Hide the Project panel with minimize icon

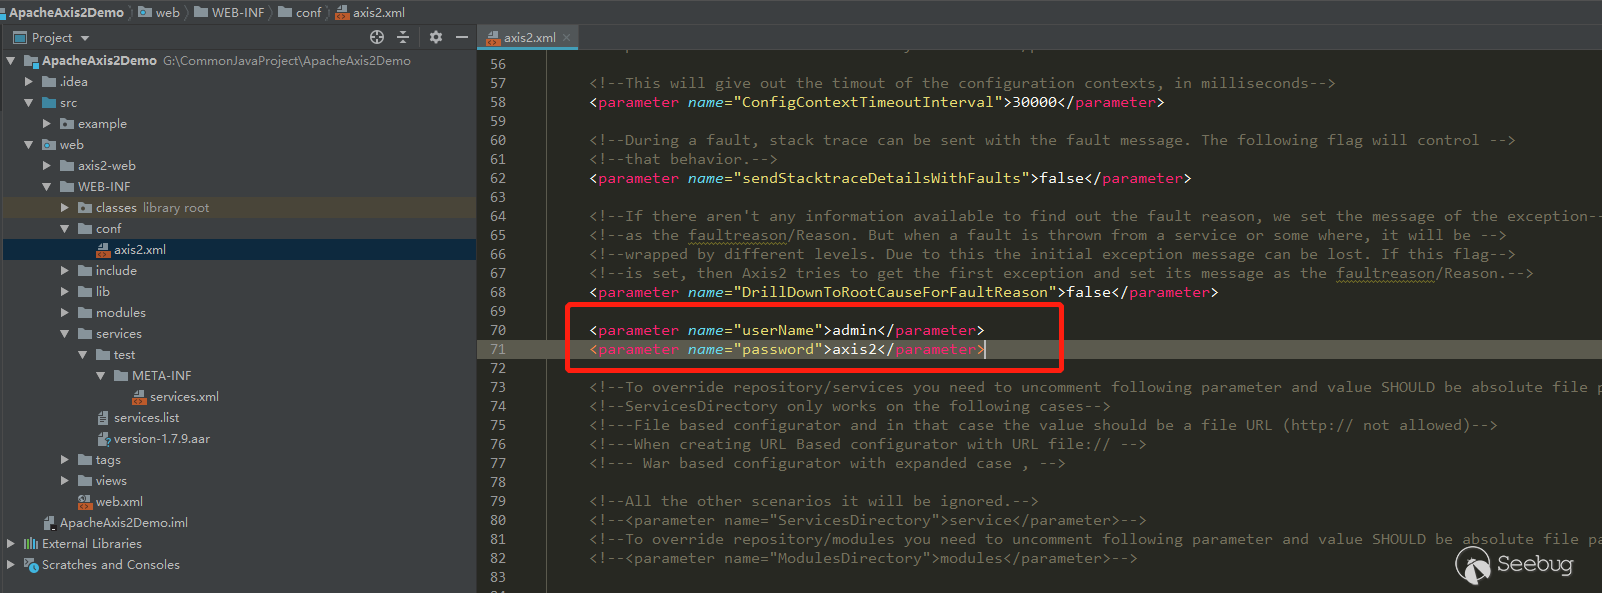coord(461,37)
